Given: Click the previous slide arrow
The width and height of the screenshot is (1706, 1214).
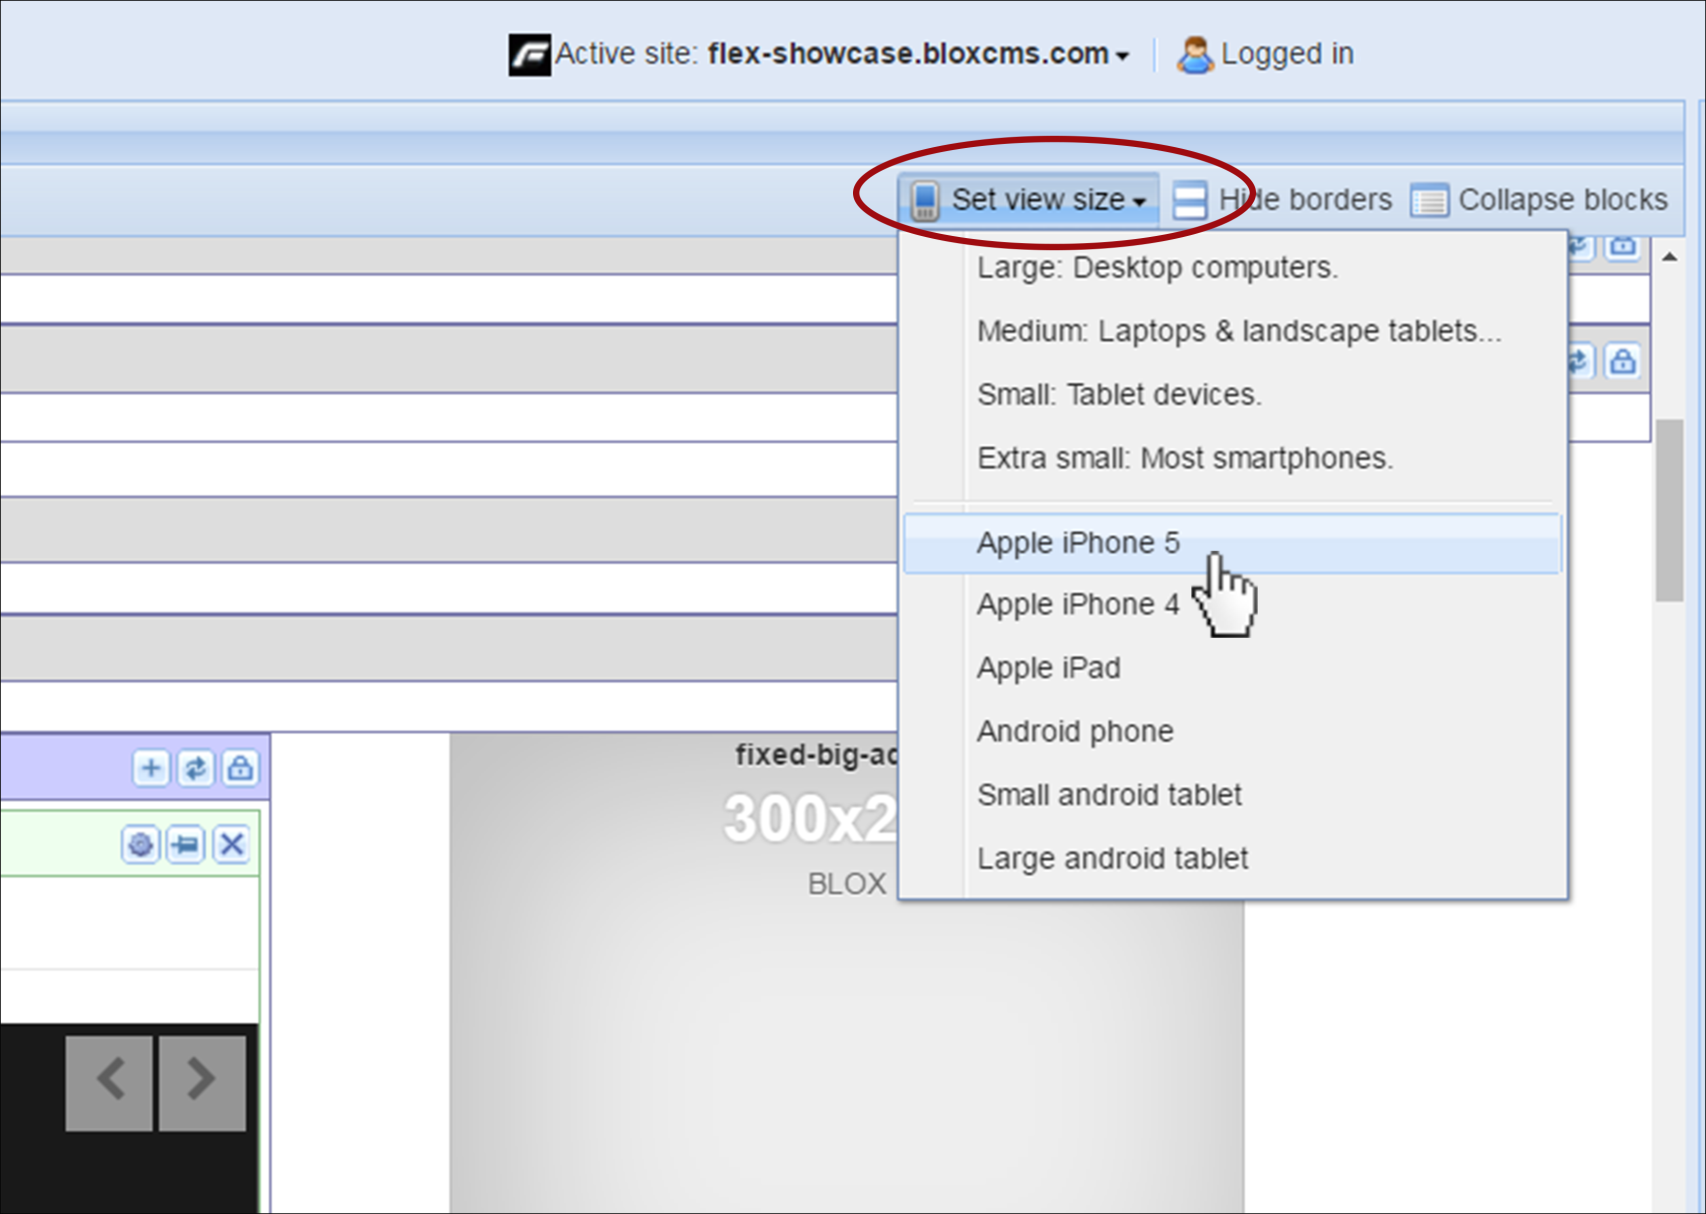Looking at the screenshot, I should coord(109,1084).
